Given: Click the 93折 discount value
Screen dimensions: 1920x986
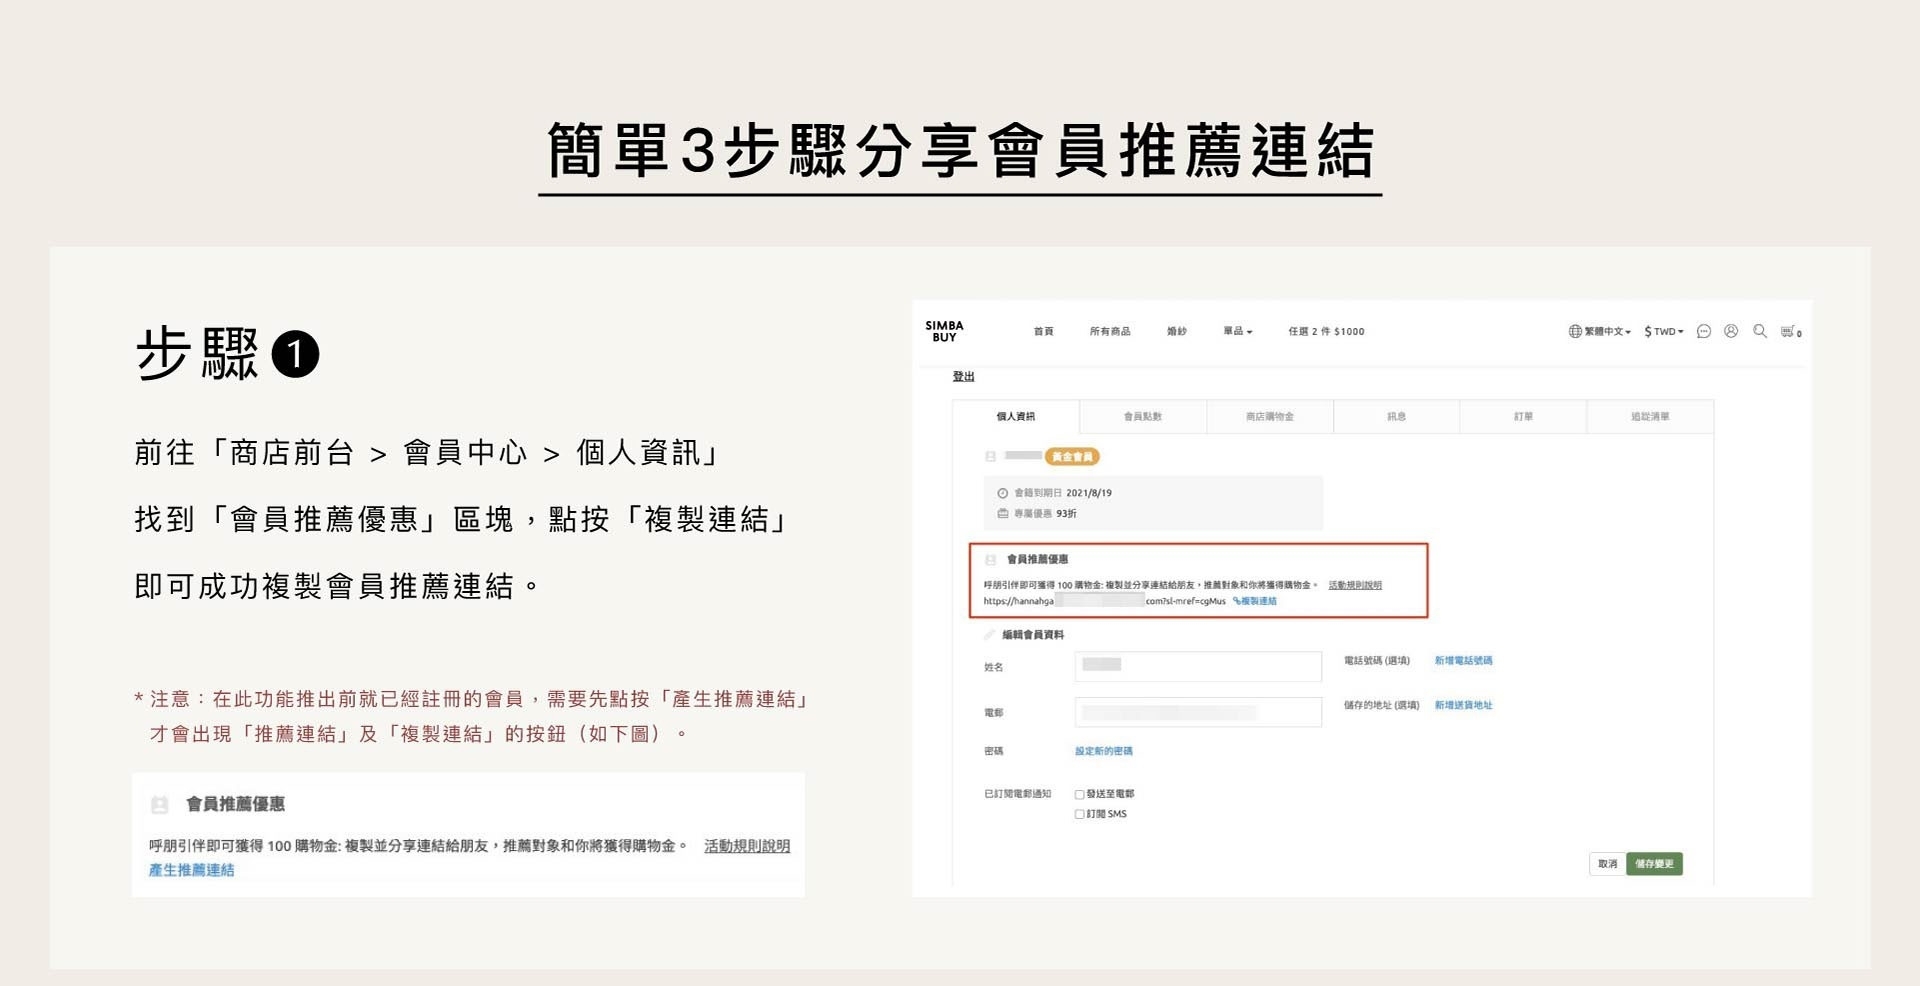Looking at the screenshot, I should (1066, 514).
